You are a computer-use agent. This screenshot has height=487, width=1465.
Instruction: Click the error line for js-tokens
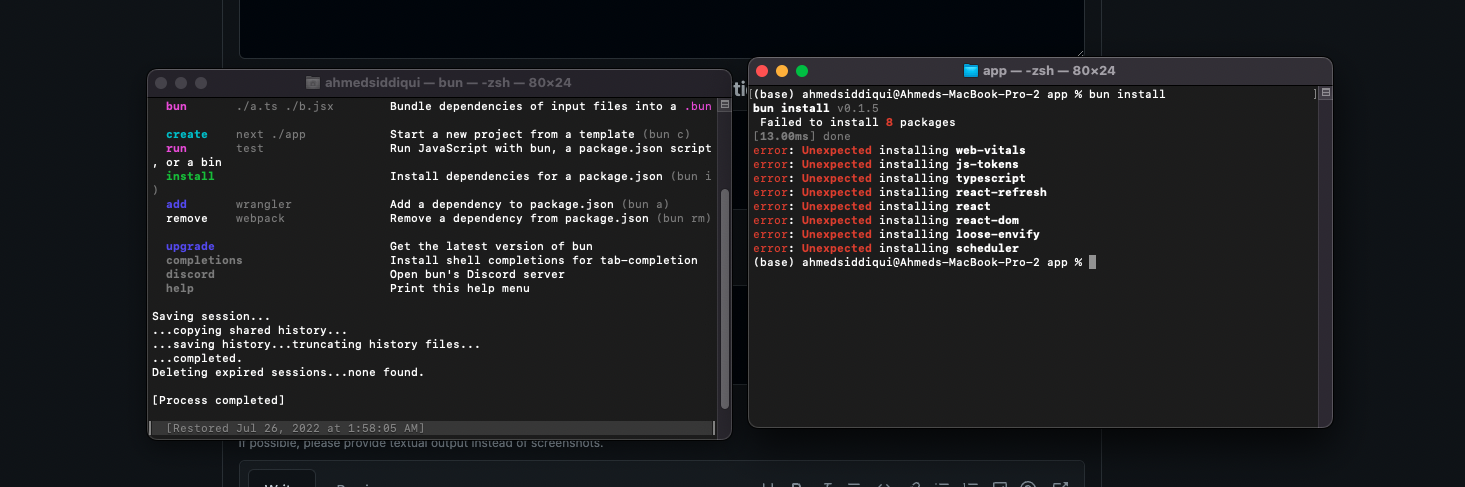(886, 164)
